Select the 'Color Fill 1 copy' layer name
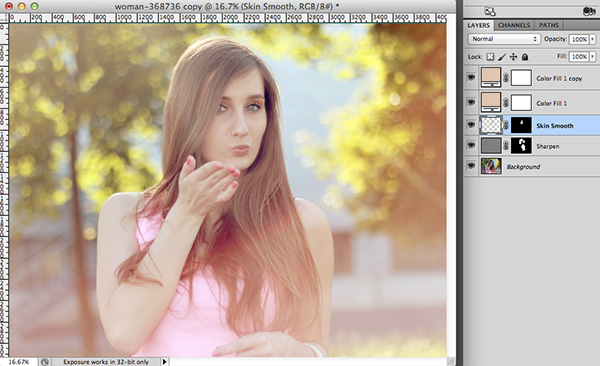This screenshot has height=366, width=600. click(559, 78)
